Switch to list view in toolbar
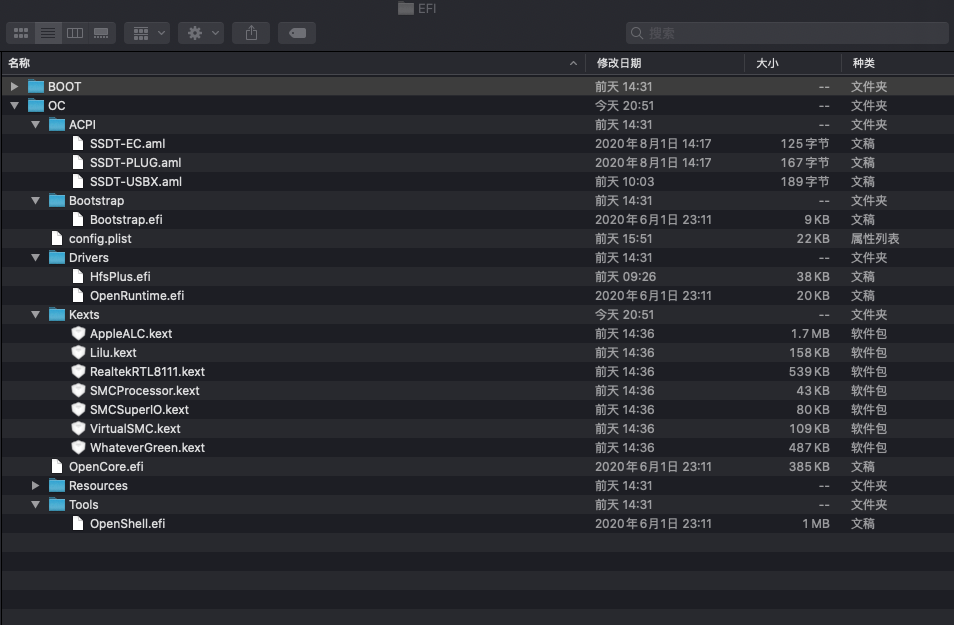This screenshot has height=625, width=954. [x=48, y=33]
